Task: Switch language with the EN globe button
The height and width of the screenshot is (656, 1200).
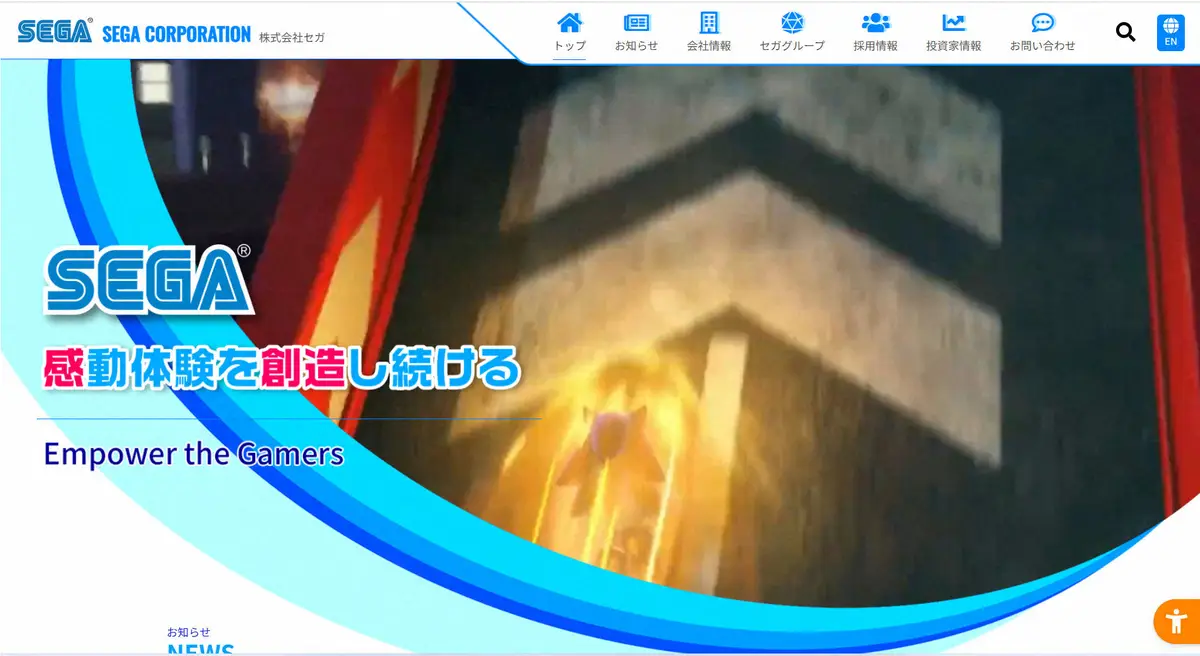Action: coord(1170,32)
